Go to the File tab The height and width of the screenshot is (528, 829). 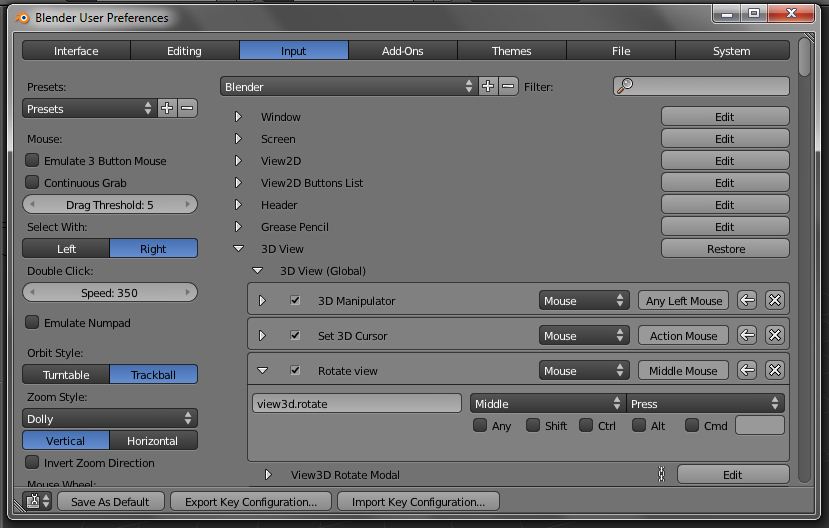621,51
